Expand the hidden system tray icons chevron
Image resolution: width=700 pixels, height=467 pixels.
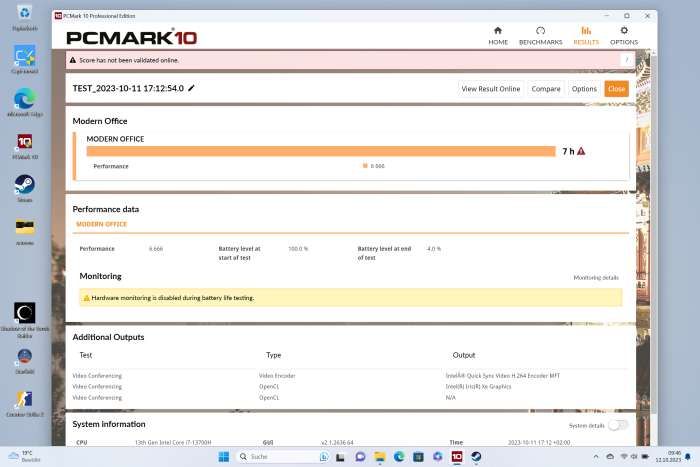tap(596, 456)
